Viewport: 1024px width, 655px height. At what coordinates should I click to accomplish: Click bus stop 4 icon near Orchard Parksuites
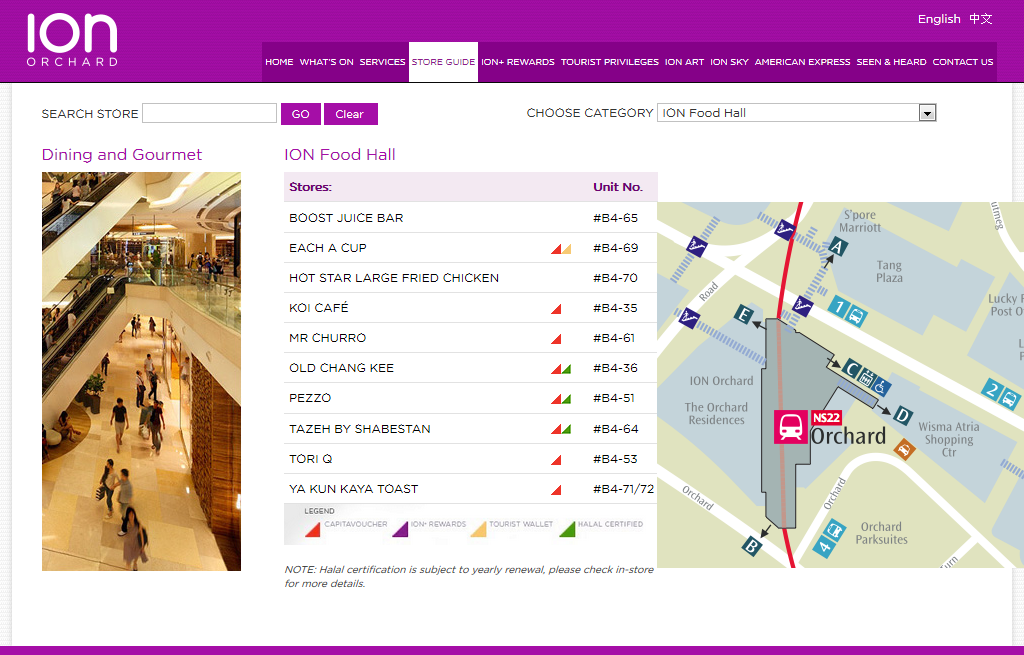829,537
